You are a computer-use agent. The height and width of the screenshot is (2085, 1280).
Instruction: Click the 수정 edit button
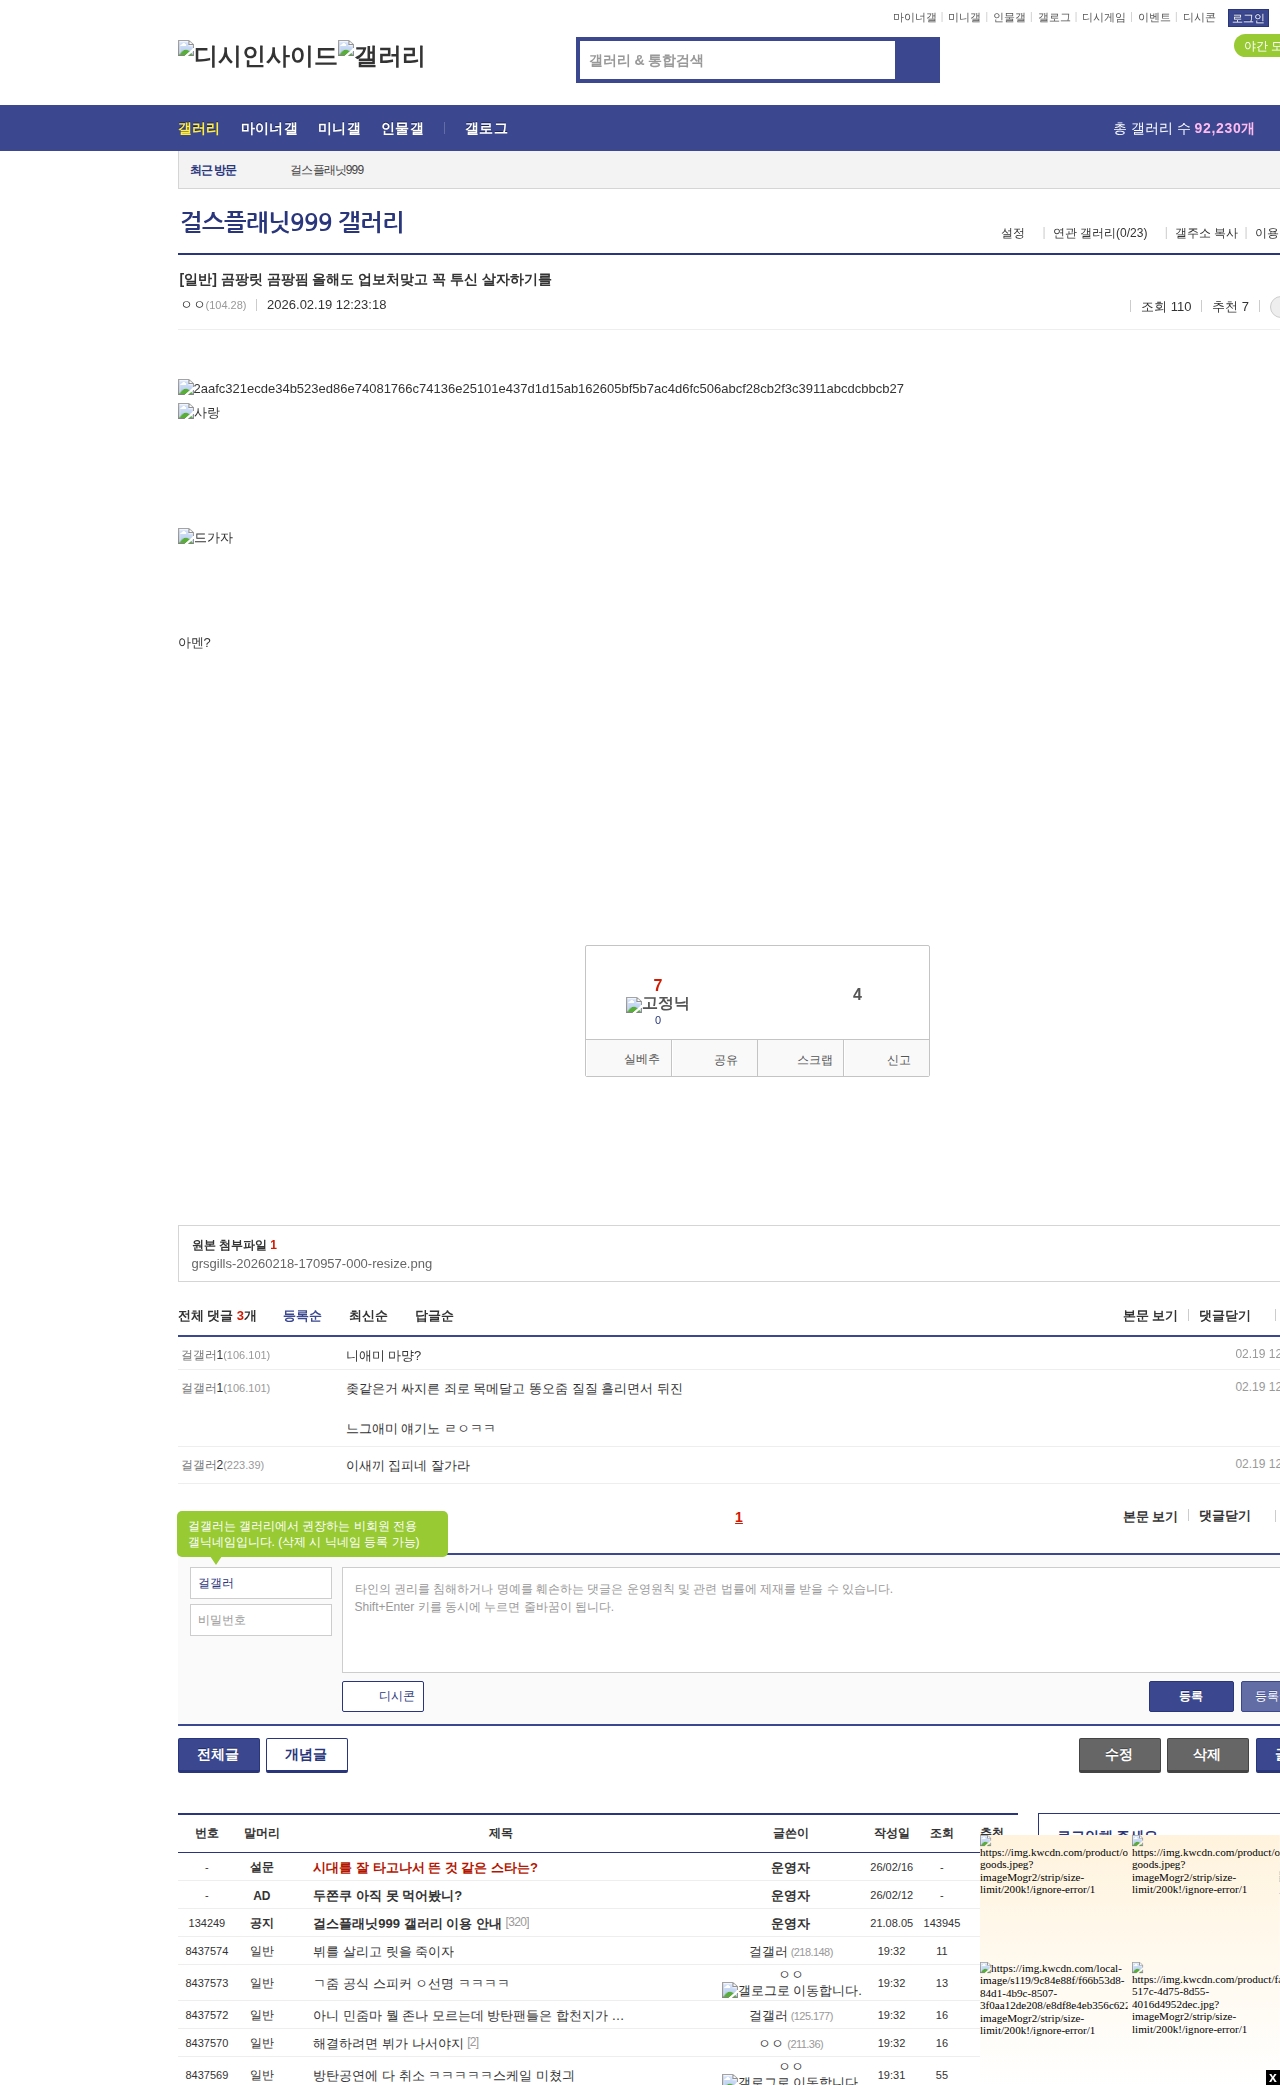[1120, 1755]
